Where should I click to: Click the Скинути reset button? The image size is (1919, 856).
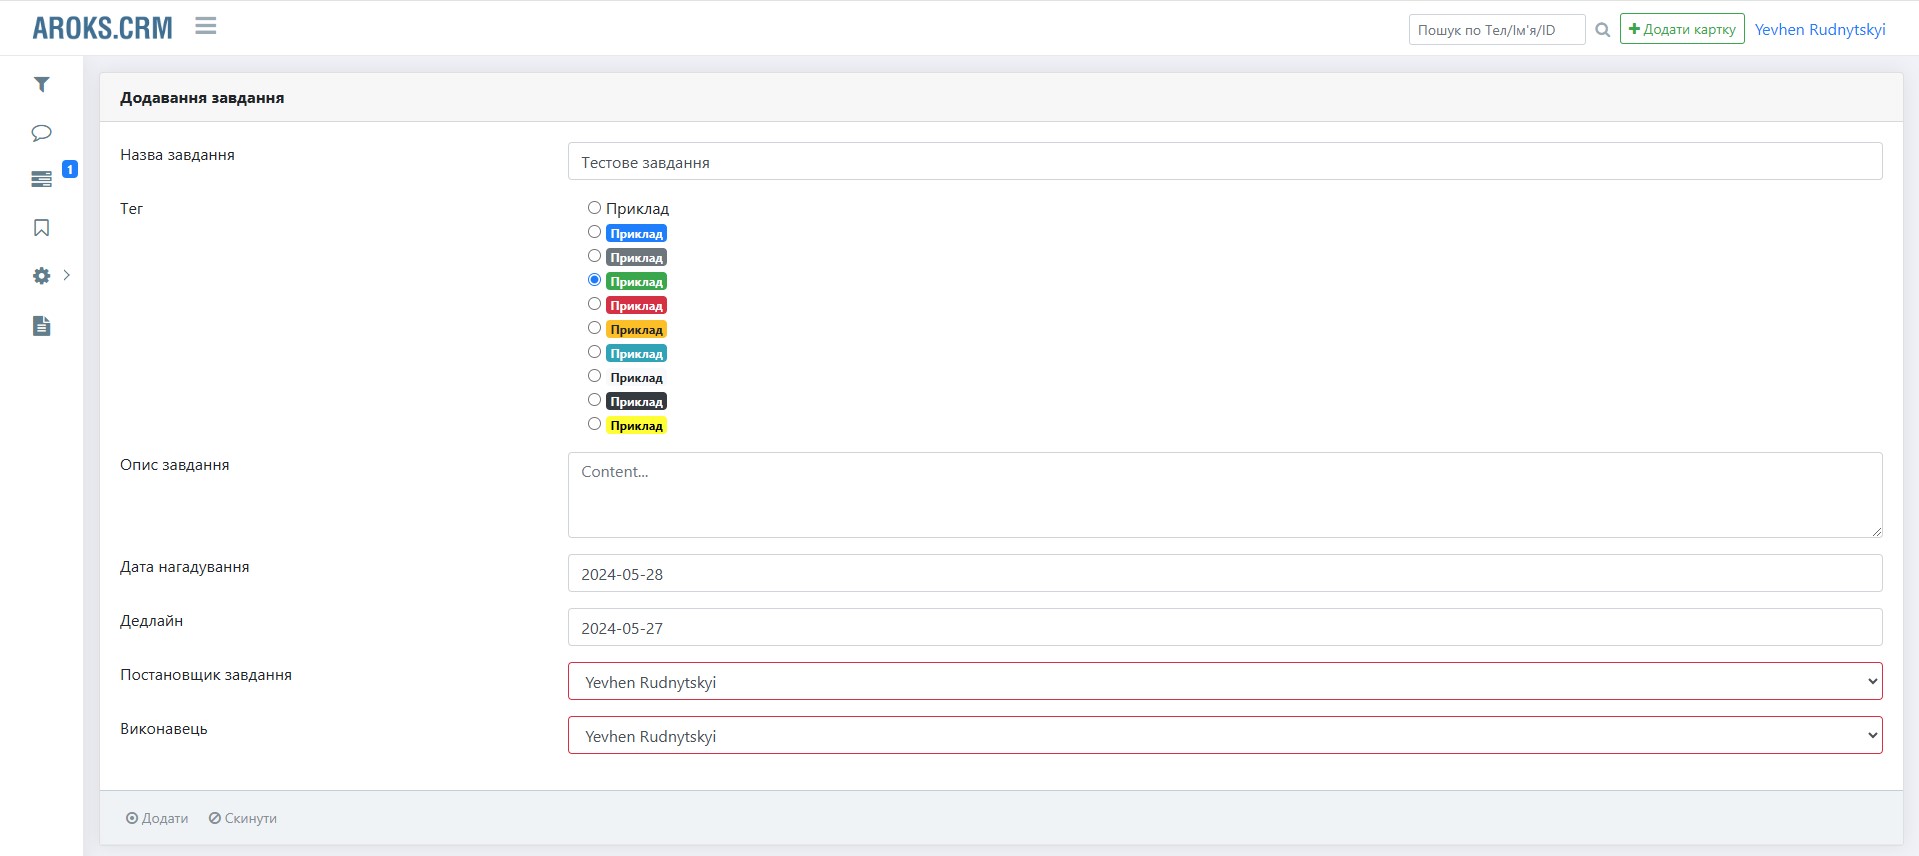pyautogui.click(x=243, y=818)
